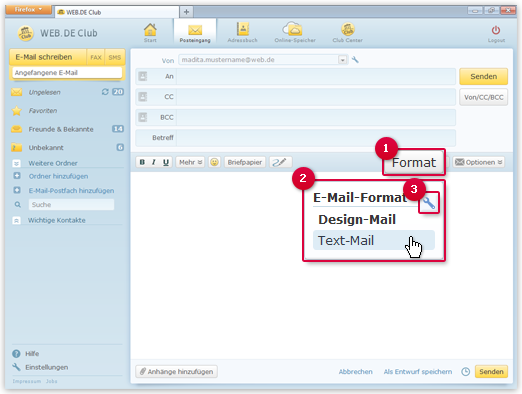Click Anhänge hinzufügen button
The width and height of the screenshot is (522, 394).
[x=177, y=371]
